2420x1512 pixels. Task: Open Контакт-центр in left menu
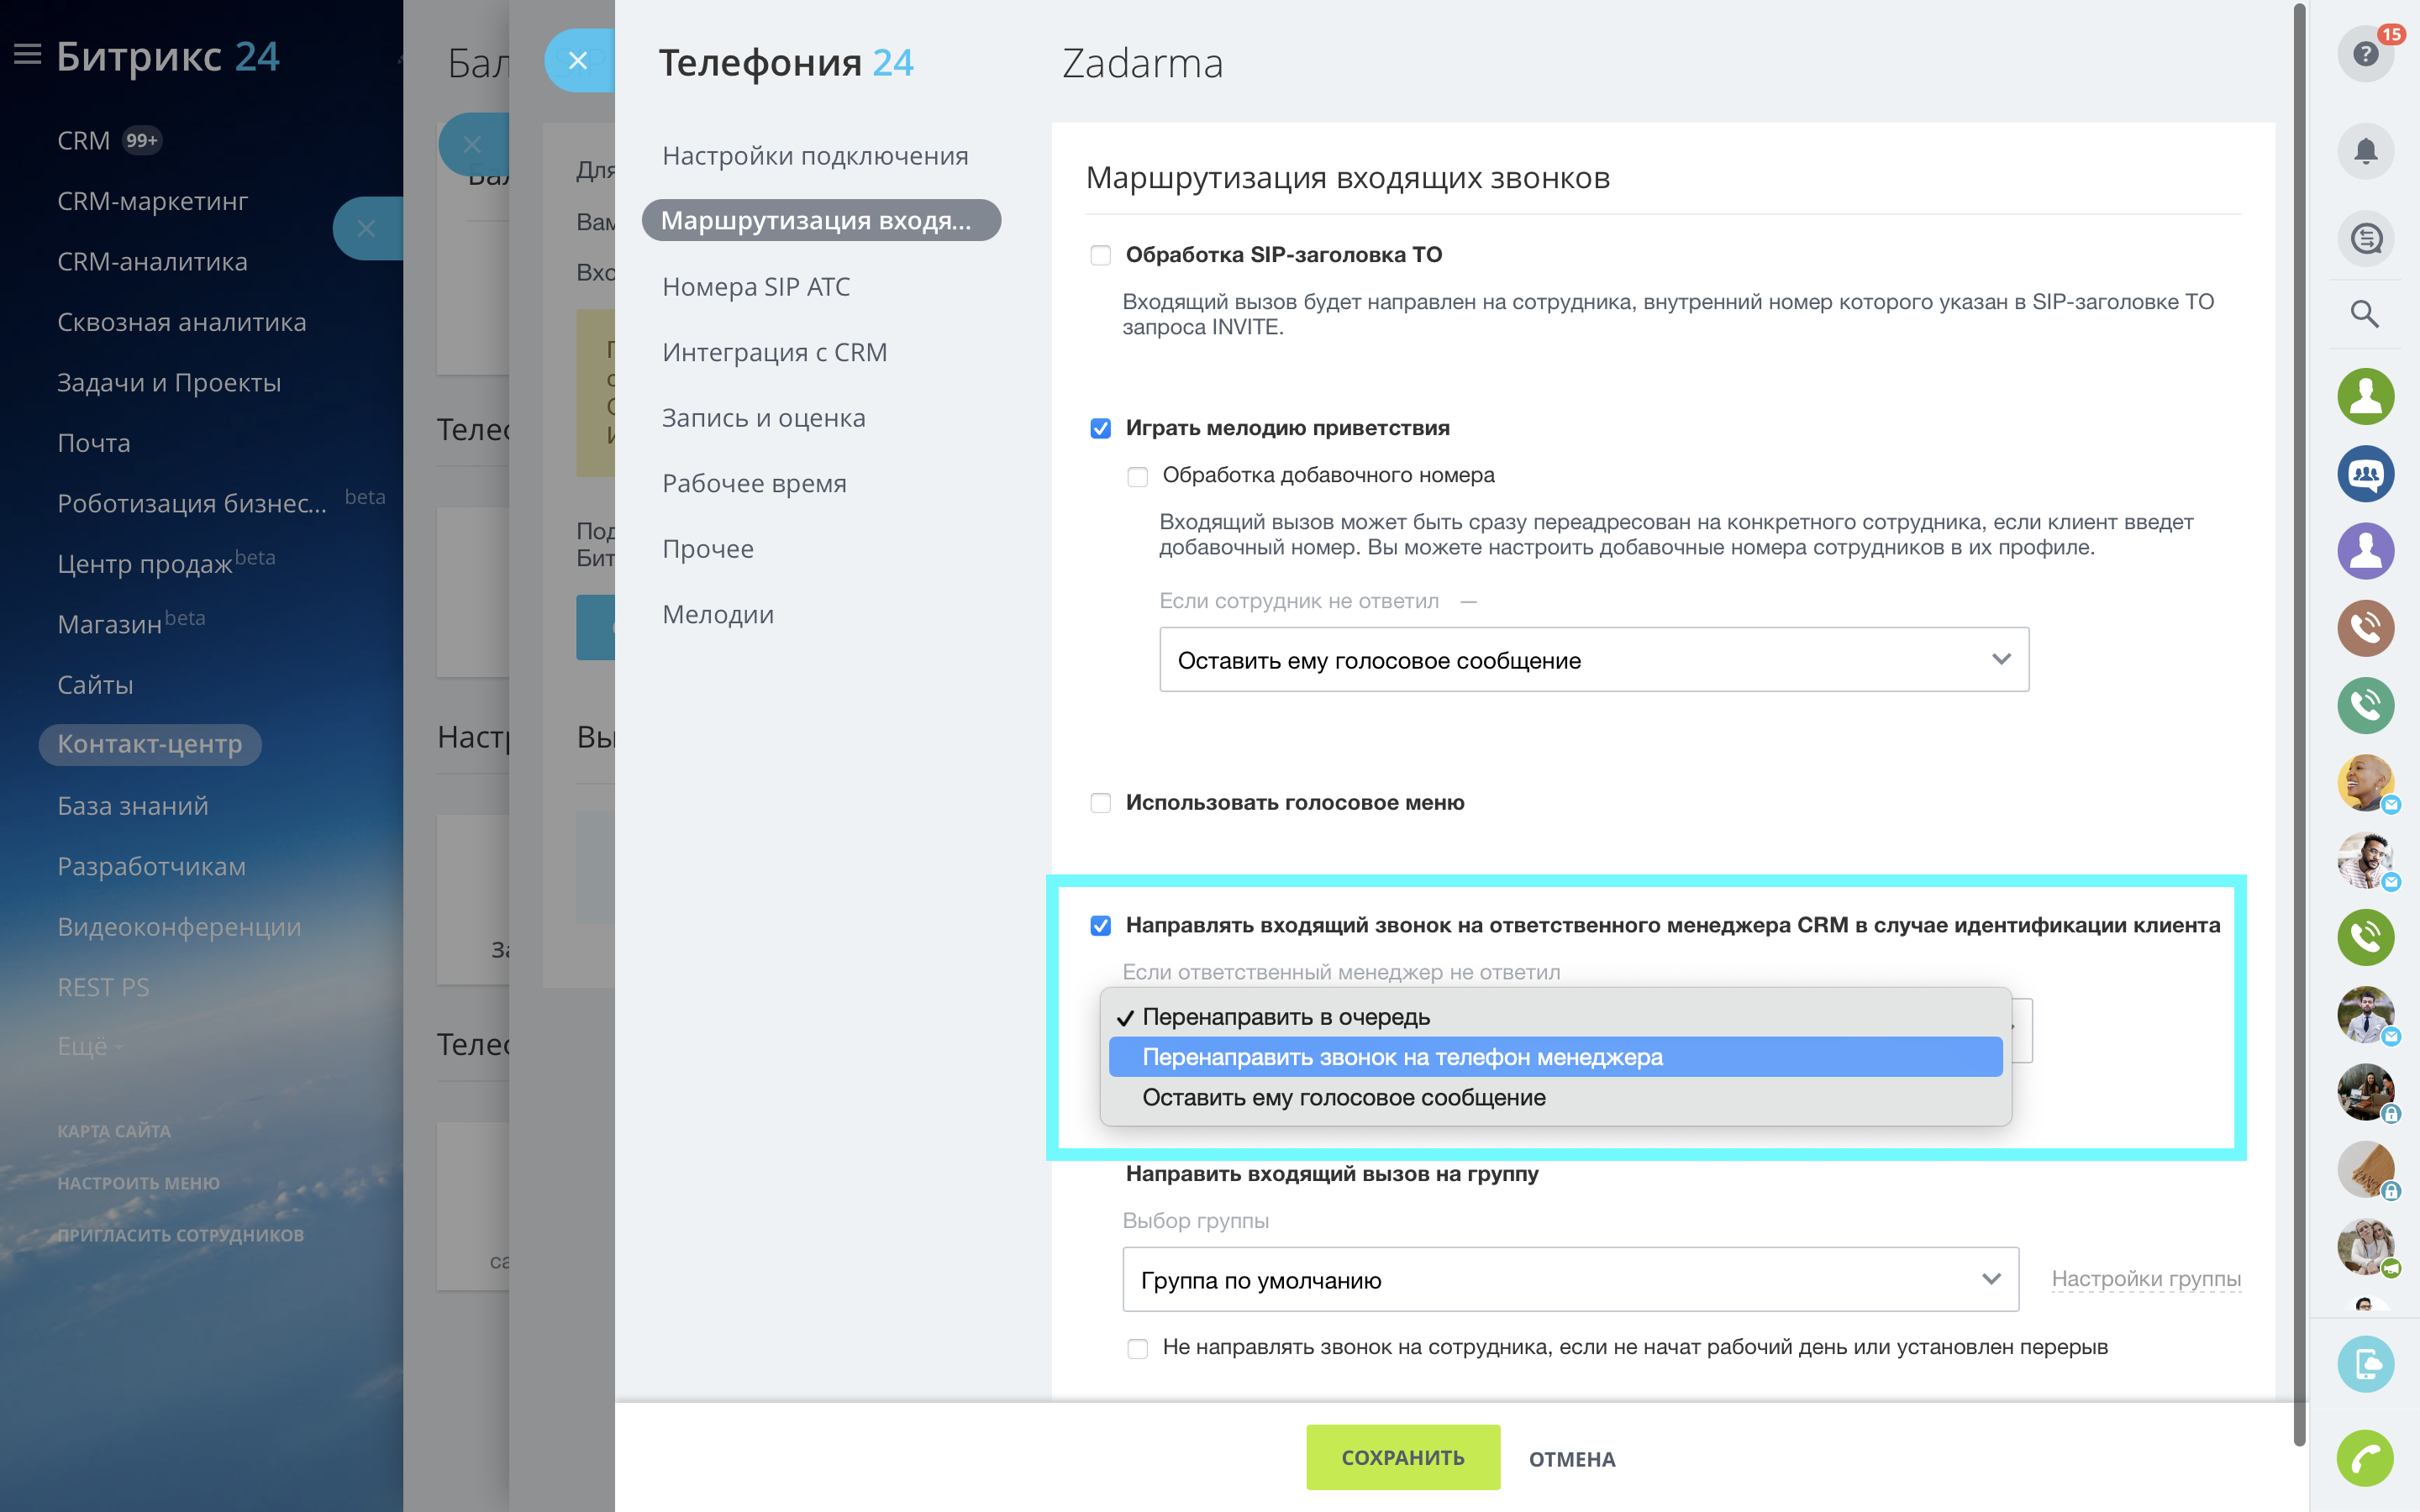tap(150, 745)
